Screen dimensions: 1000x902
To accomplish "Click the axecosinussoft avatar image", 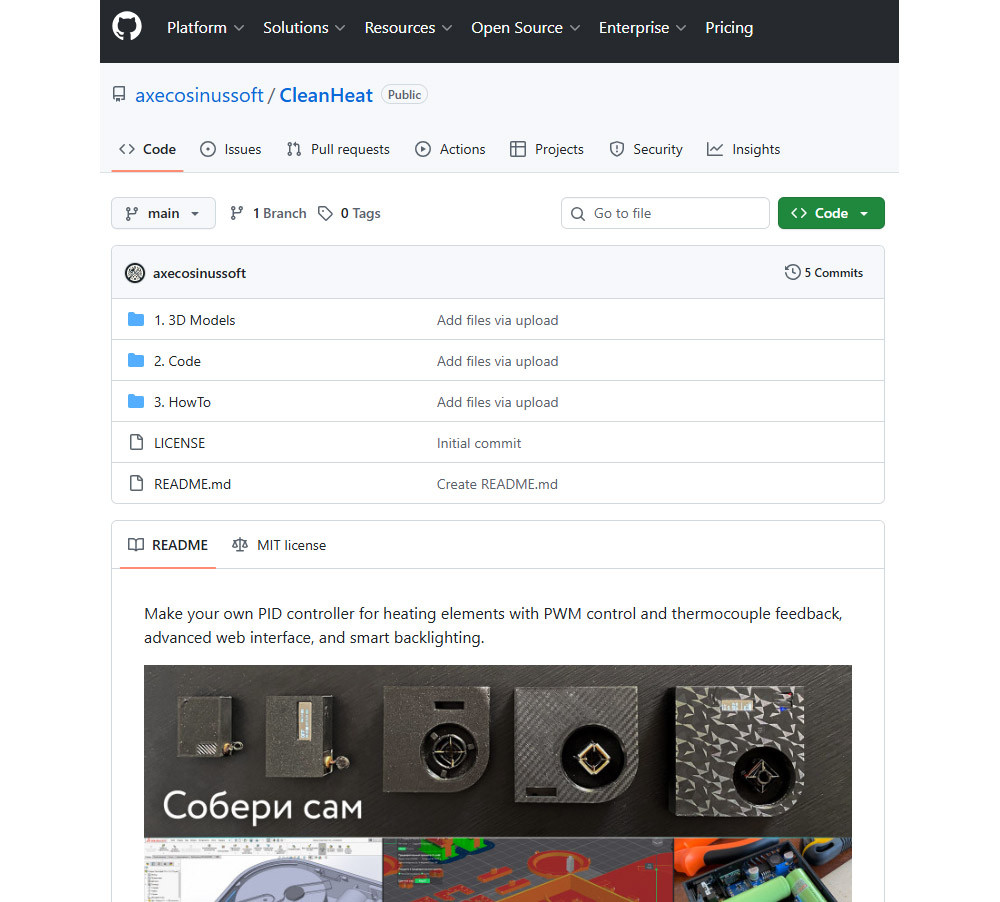I will [135, 272].
